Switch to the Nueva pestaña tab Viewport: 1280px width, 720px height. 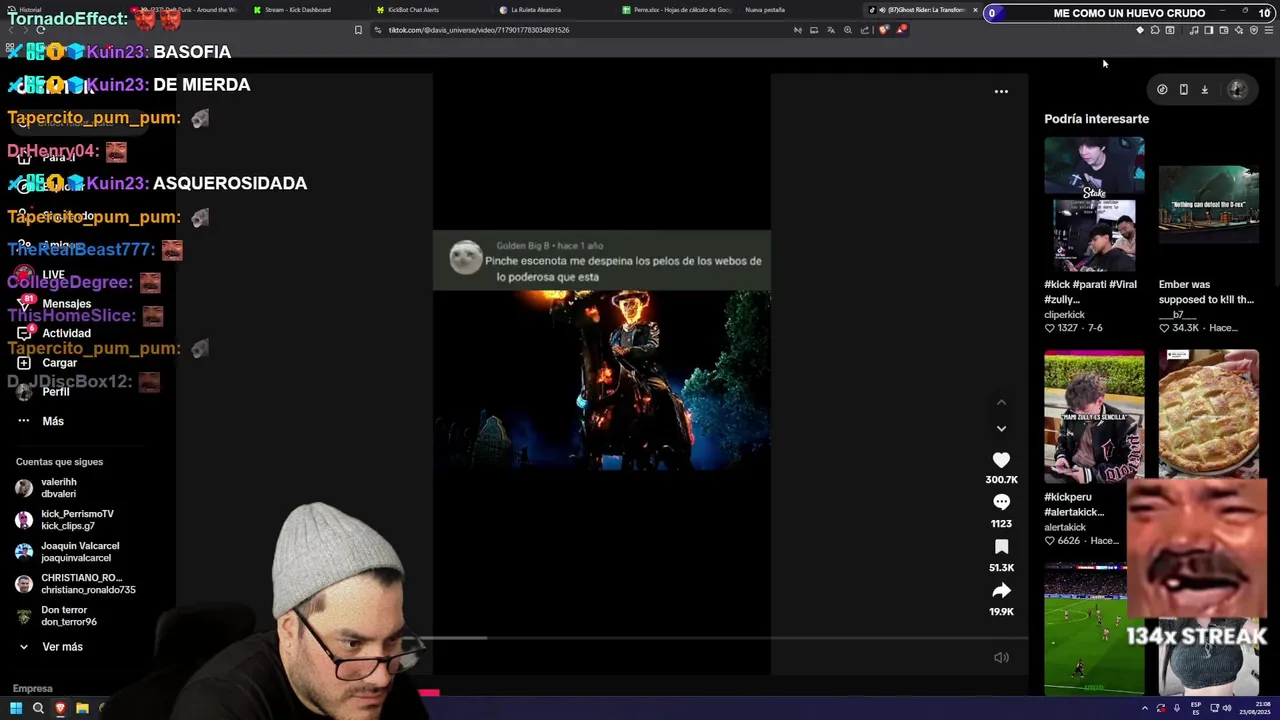tap(765, 10)
